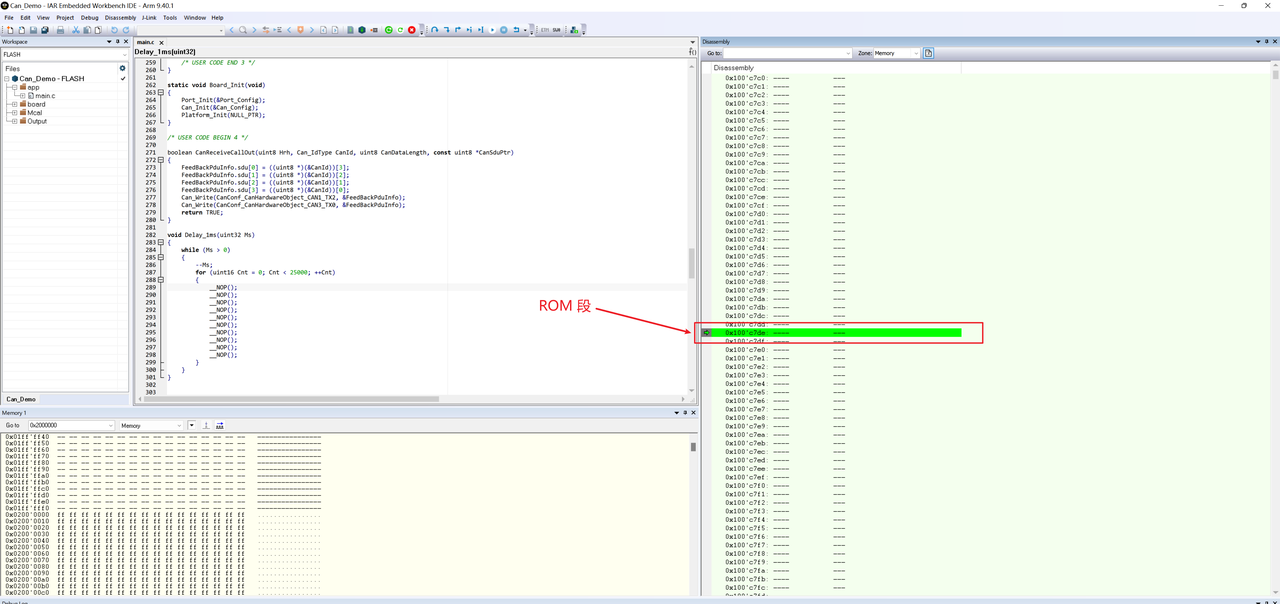Click the New Document toolbar icon
The height and width of the screenshot is (604, 1280).
click(x=10, y=30)
